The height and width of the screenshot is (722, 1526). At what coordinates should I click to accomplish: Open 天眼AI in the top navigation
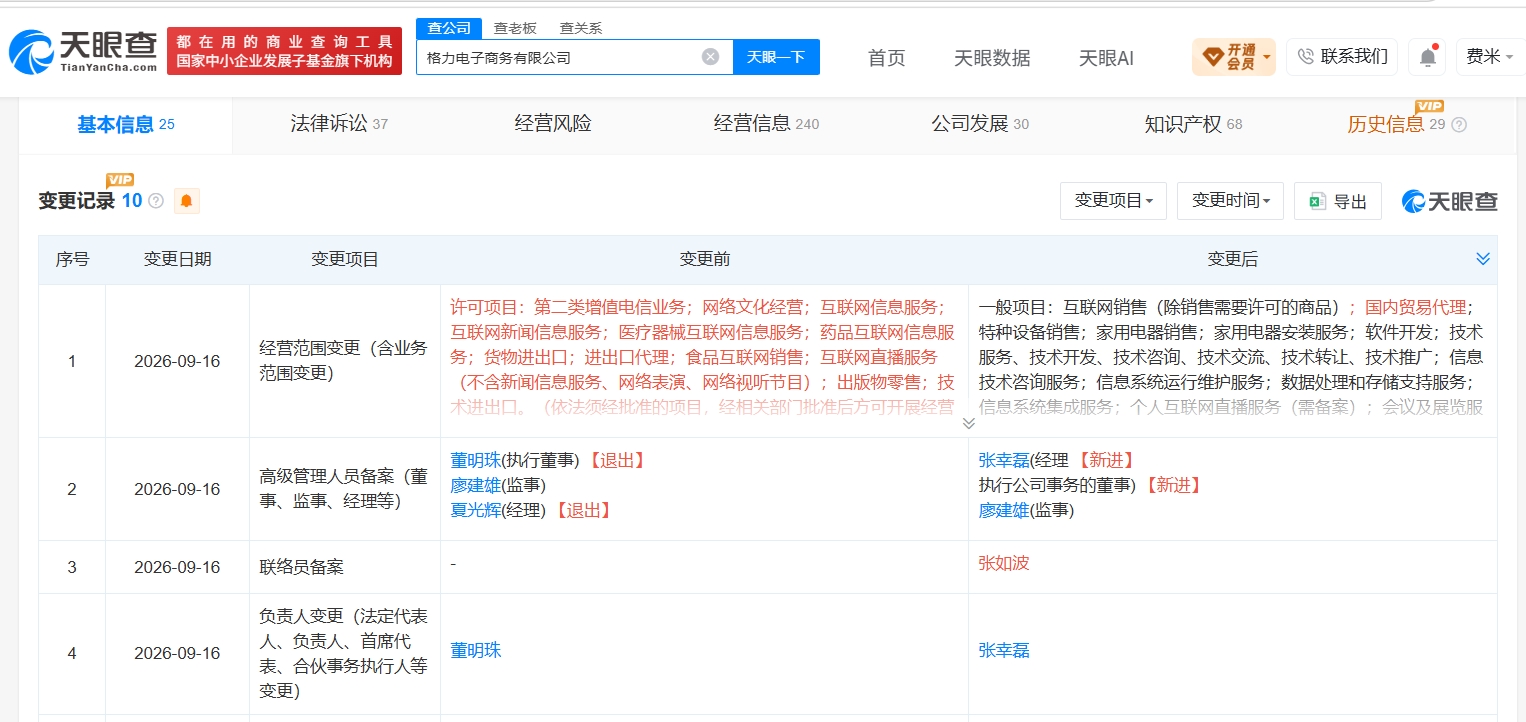click(1106, 58)
